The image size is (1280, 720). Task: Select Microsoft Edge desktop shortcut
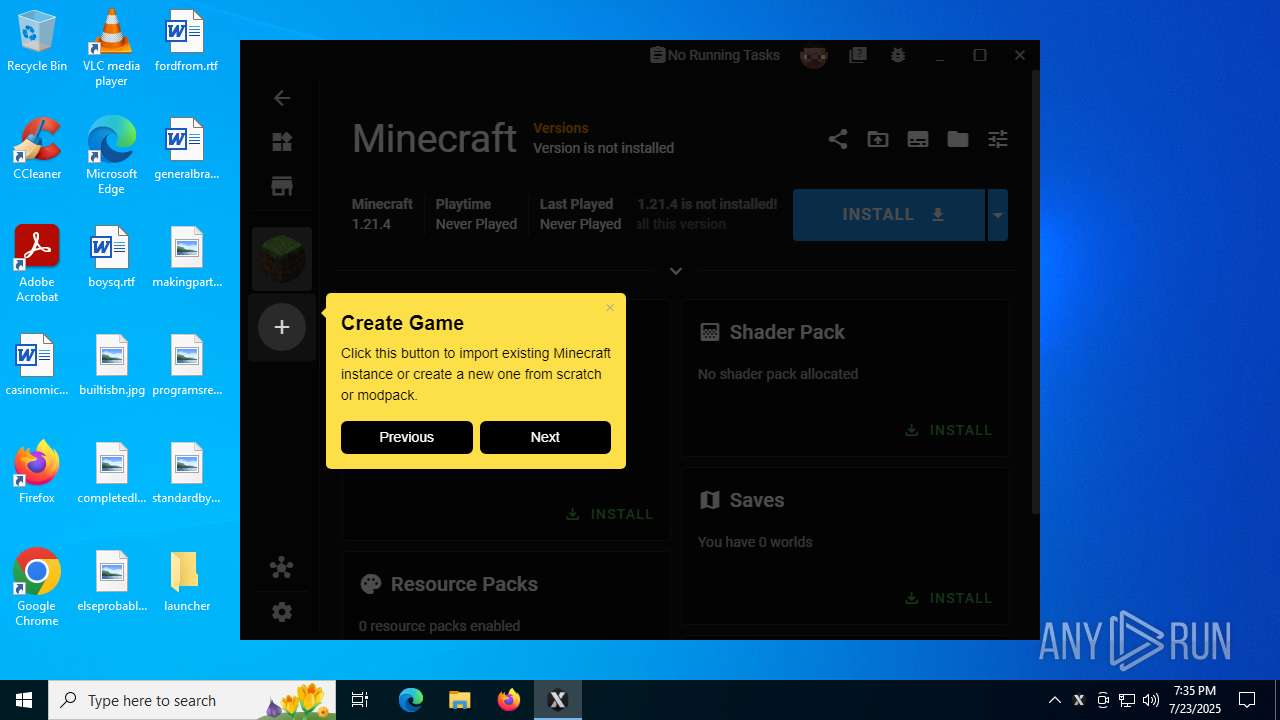[111, 155]
